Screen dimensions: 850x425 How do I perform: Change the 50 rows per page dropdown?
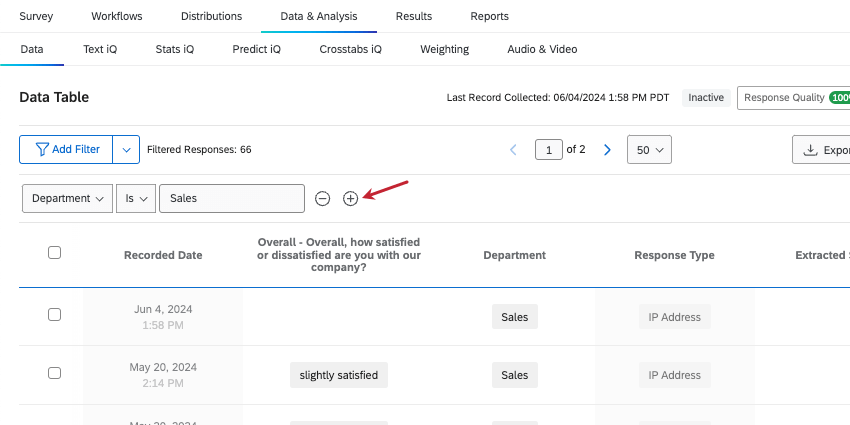(649, 150)
